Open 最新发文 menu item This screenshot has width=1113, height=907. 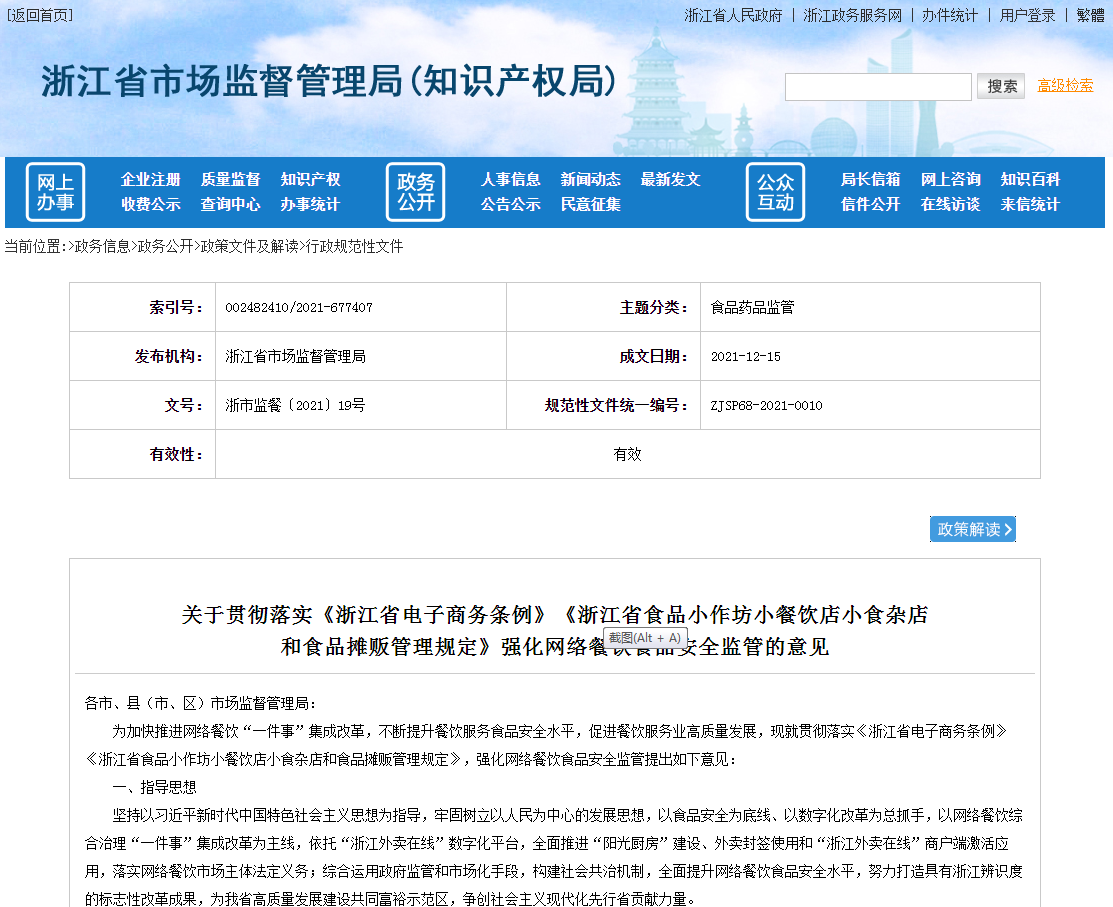pyautogui.click(x=671, y=180)
